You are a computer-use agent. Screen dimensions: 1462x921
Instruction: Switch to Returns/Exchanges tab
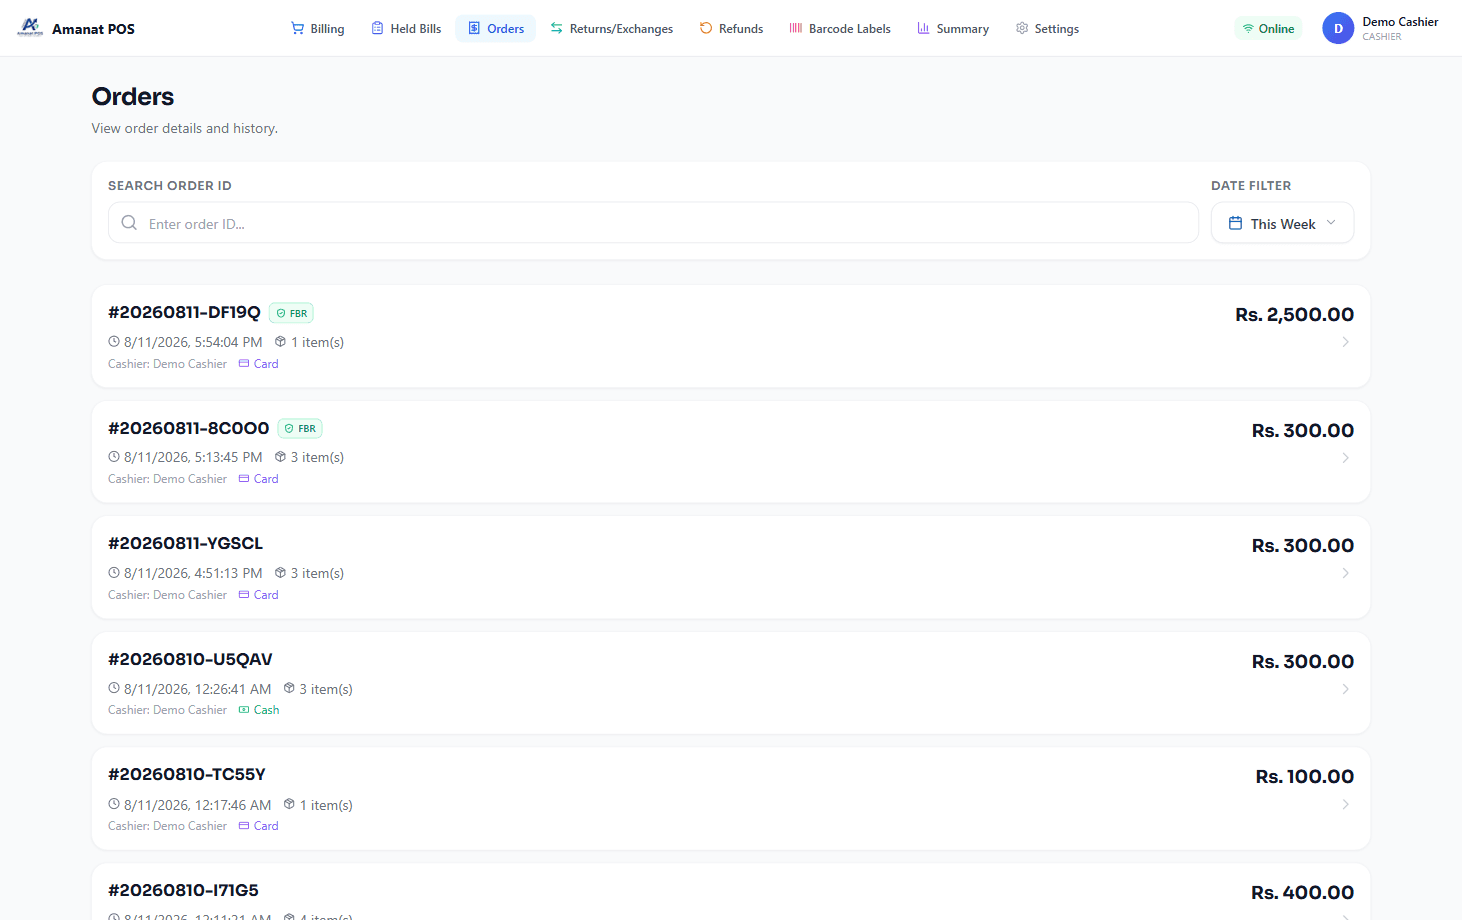[612, 28]
